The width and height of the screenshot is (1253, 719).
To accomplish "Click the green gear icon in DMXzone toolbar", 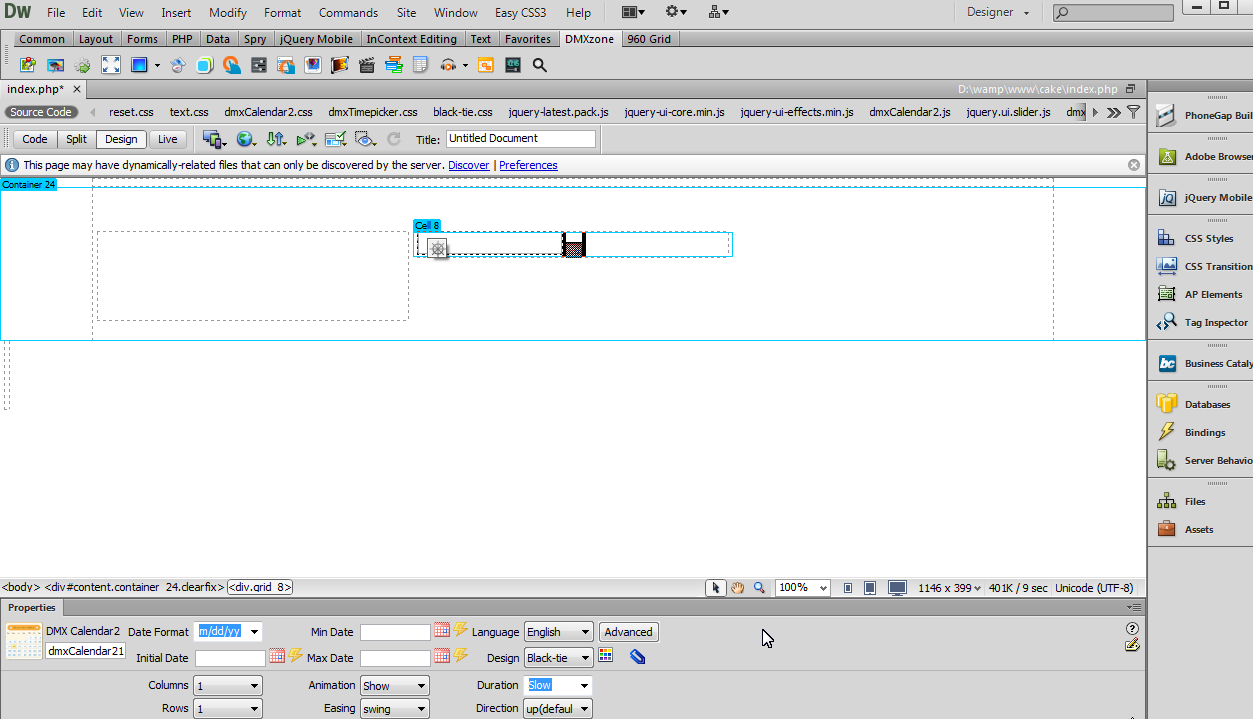I will coord(83,65).
